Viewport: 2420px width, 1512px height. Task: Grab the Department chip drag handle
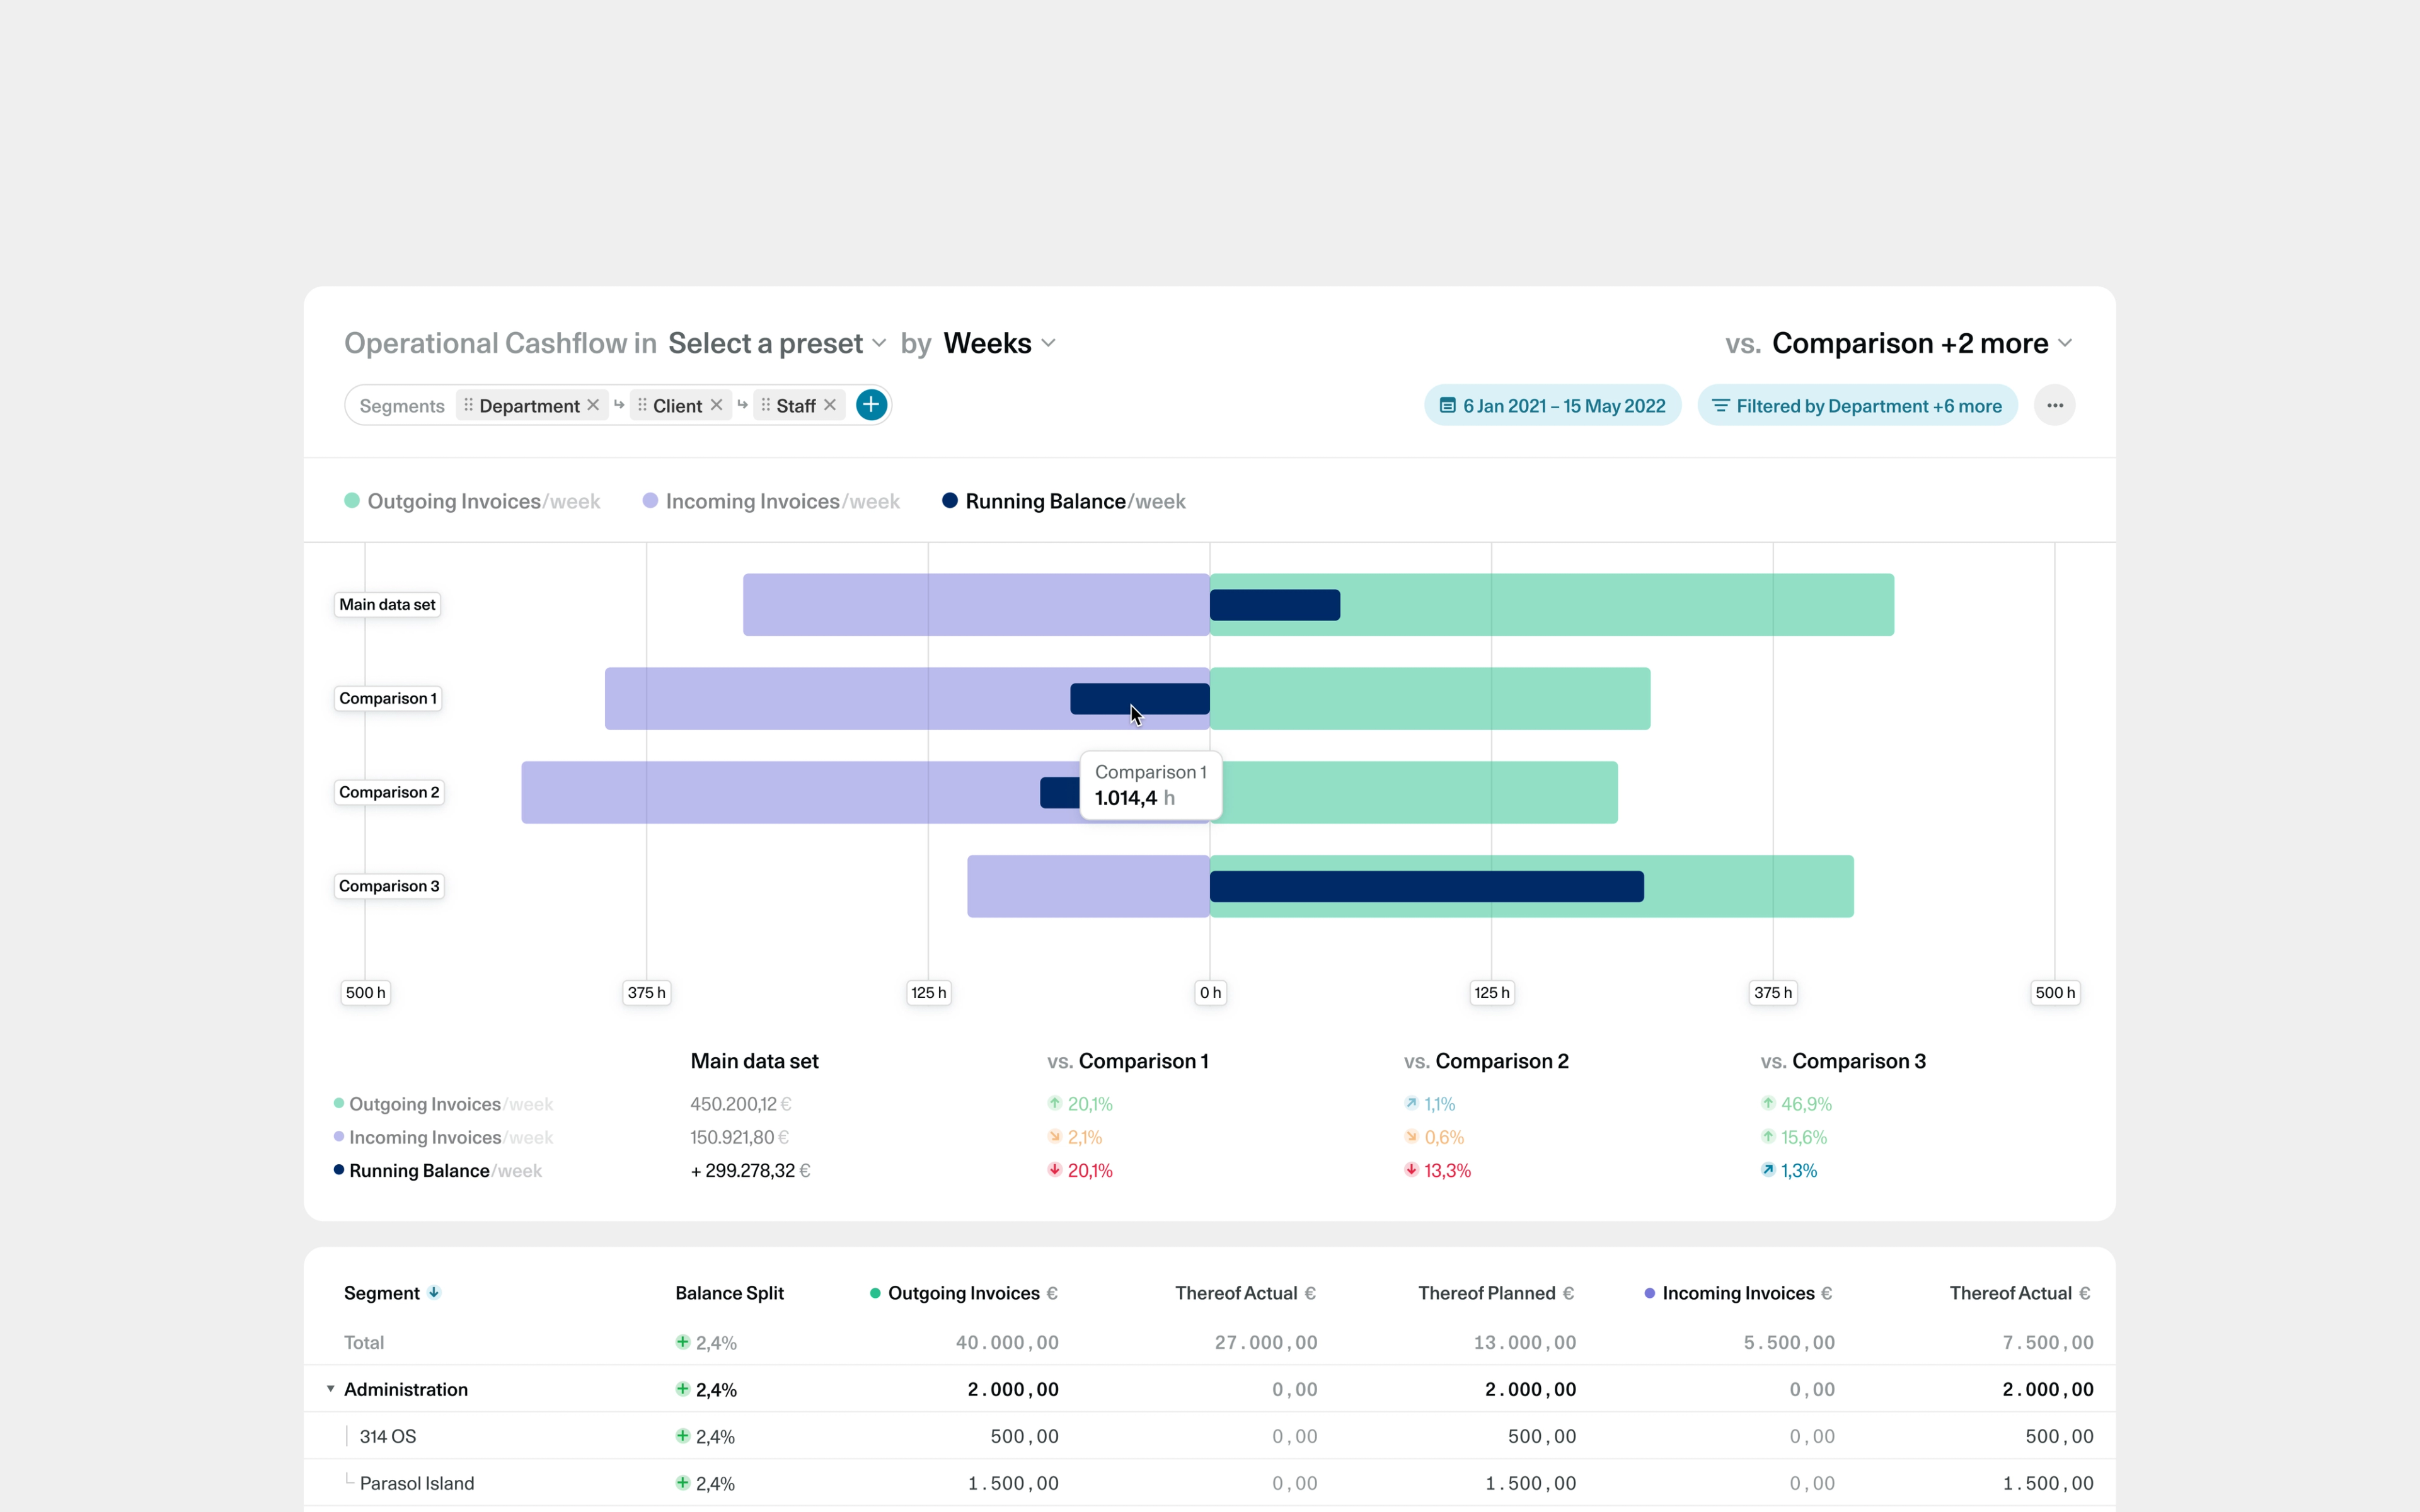click(468, 405)
